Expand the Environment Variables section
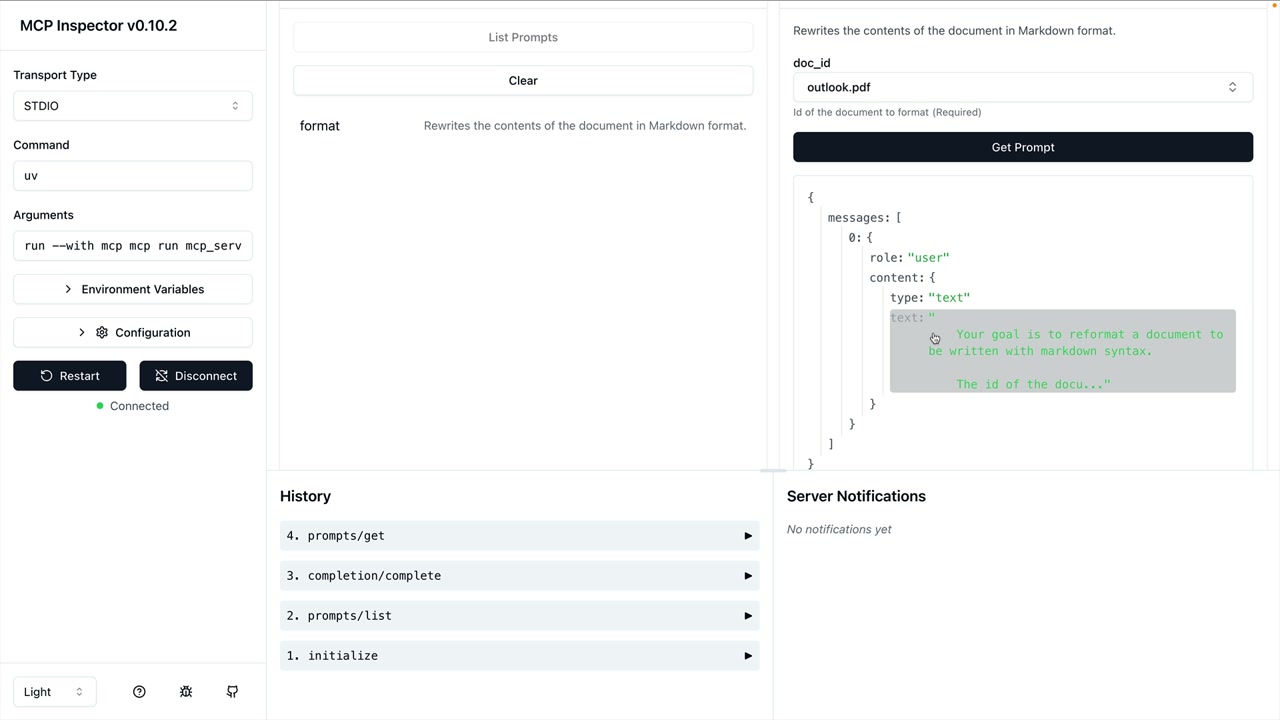Viewport: 1280px width, 720px height. [132, 289]
